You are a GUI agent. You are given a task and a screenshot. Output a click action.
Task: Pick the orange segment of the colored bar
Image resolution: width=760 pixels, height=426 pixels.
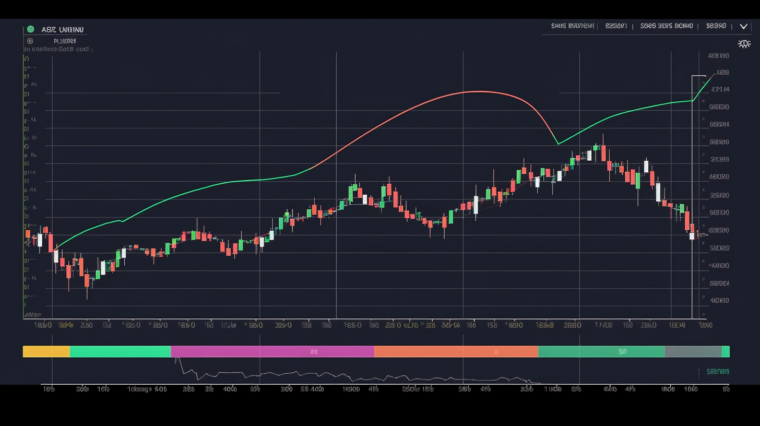[x=455, y=352]
